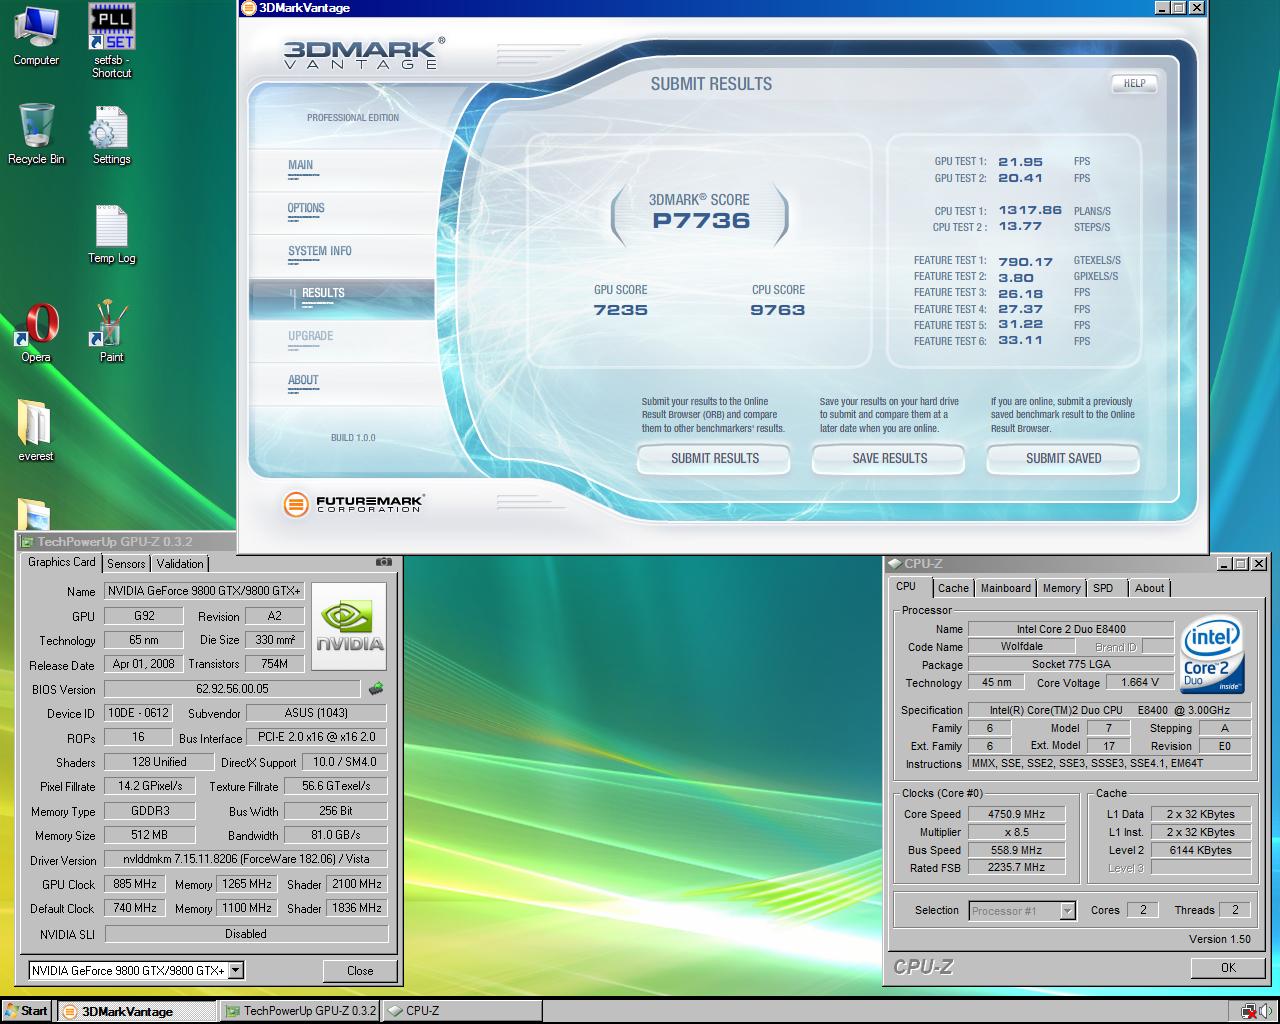This screenshot has width=1280, height=1024.
Task: Open the Memory tab in CPU-Z
Action: tap(1061, 588)
